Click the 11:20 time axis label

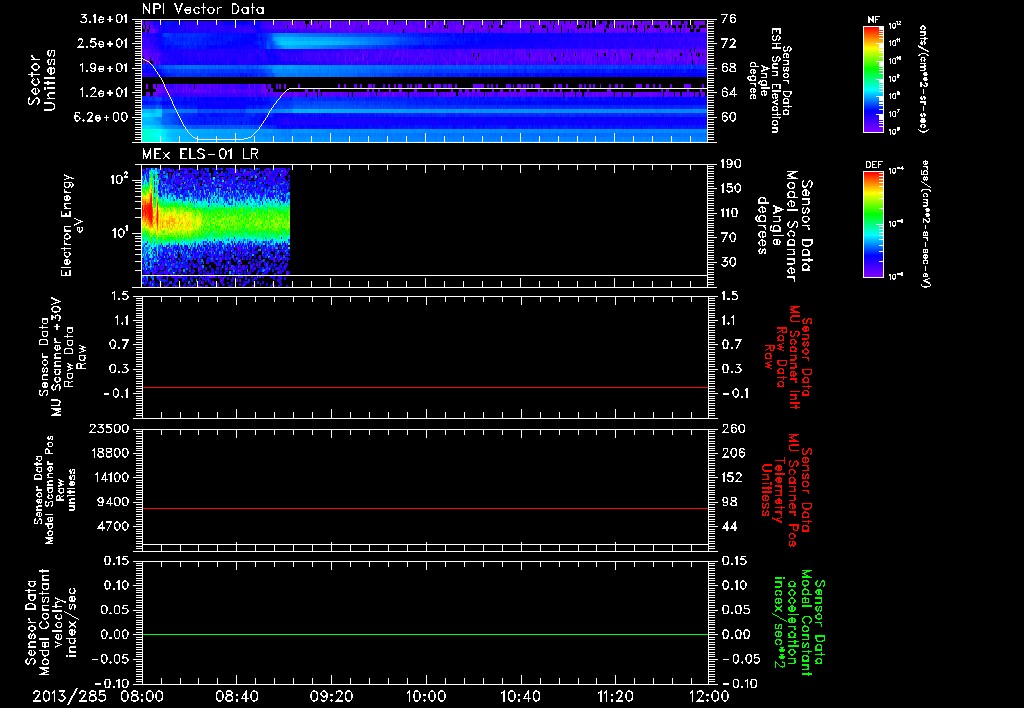614,695
